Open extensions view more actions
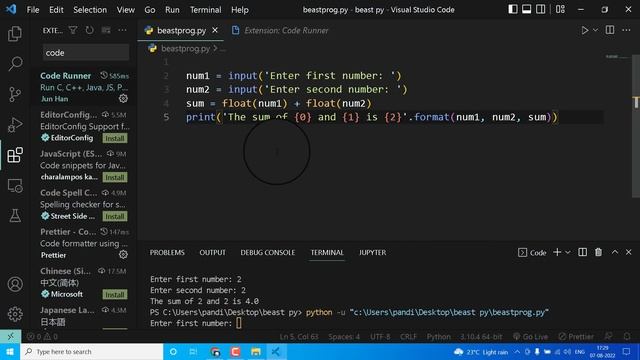This screenshot has width=640, height=360. pyautogui.click(x=122, y=30)
